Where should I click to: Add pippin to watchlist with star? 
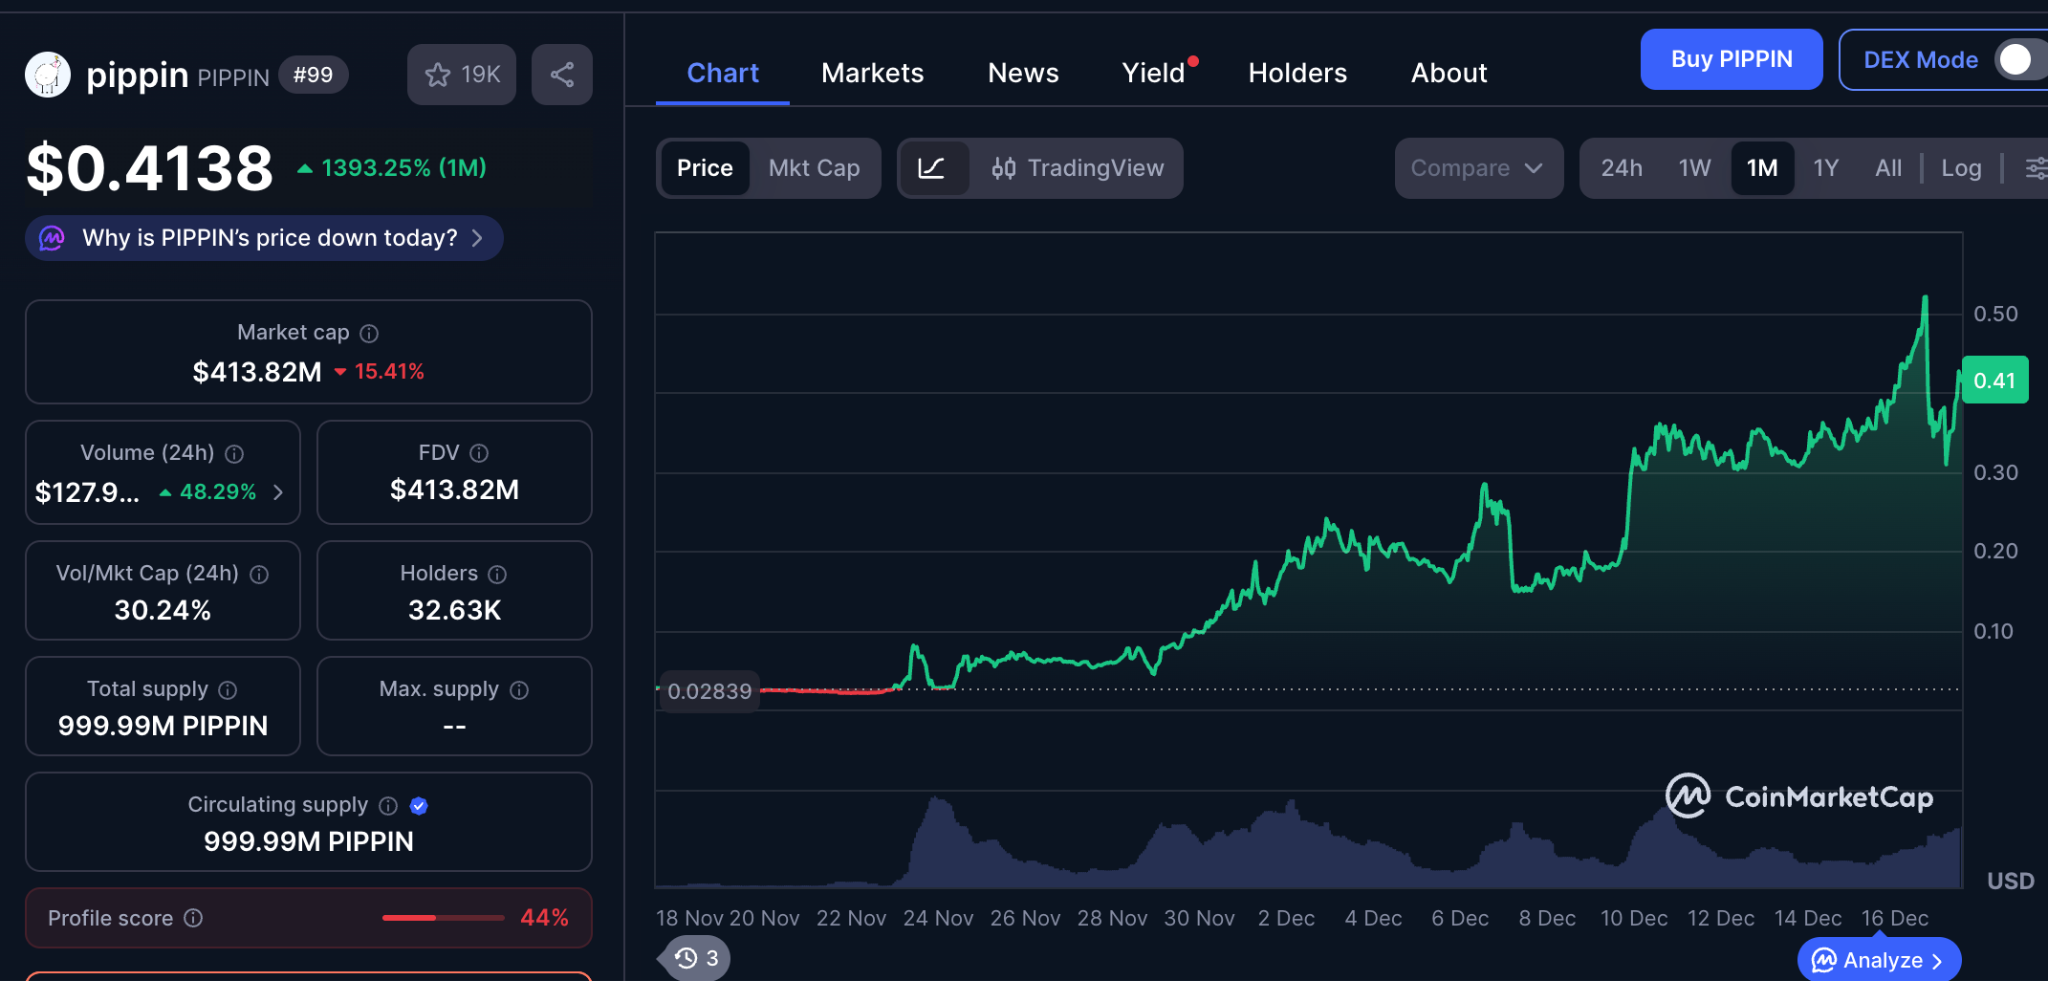(x=461, y=75)
